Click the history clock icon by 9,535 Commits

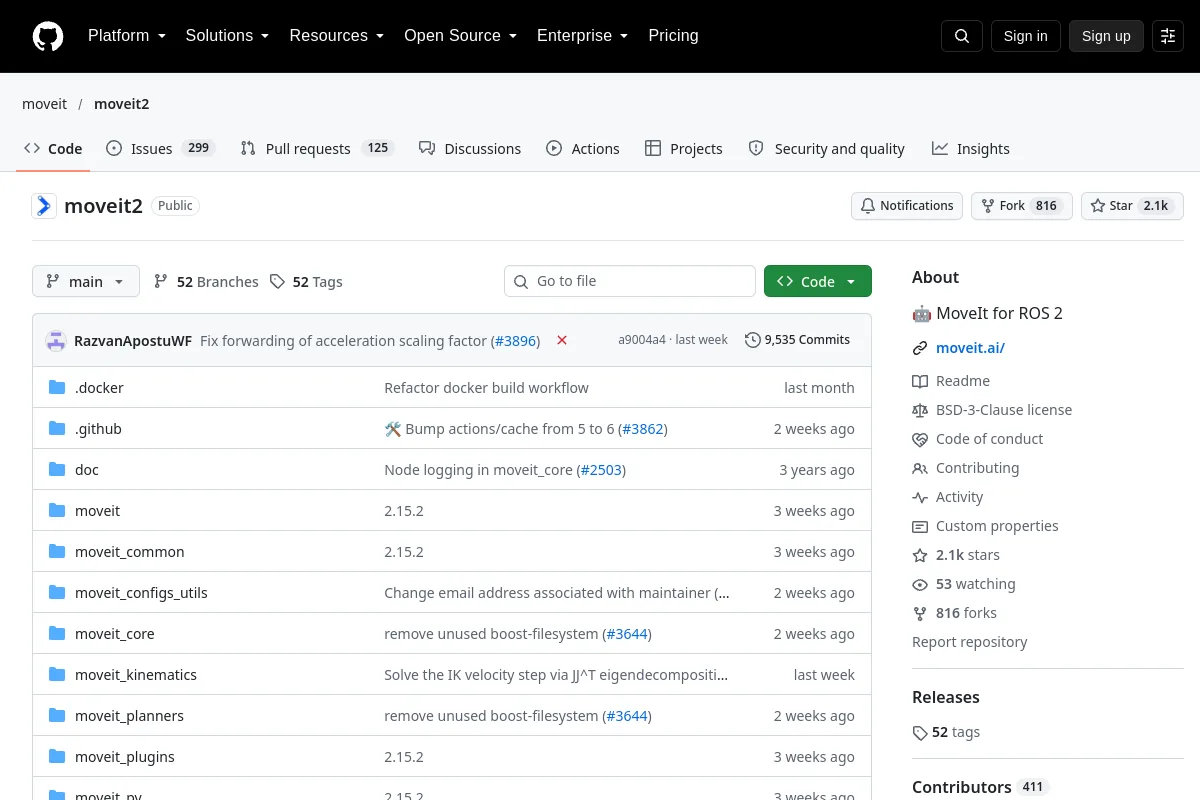coord(753,340)
